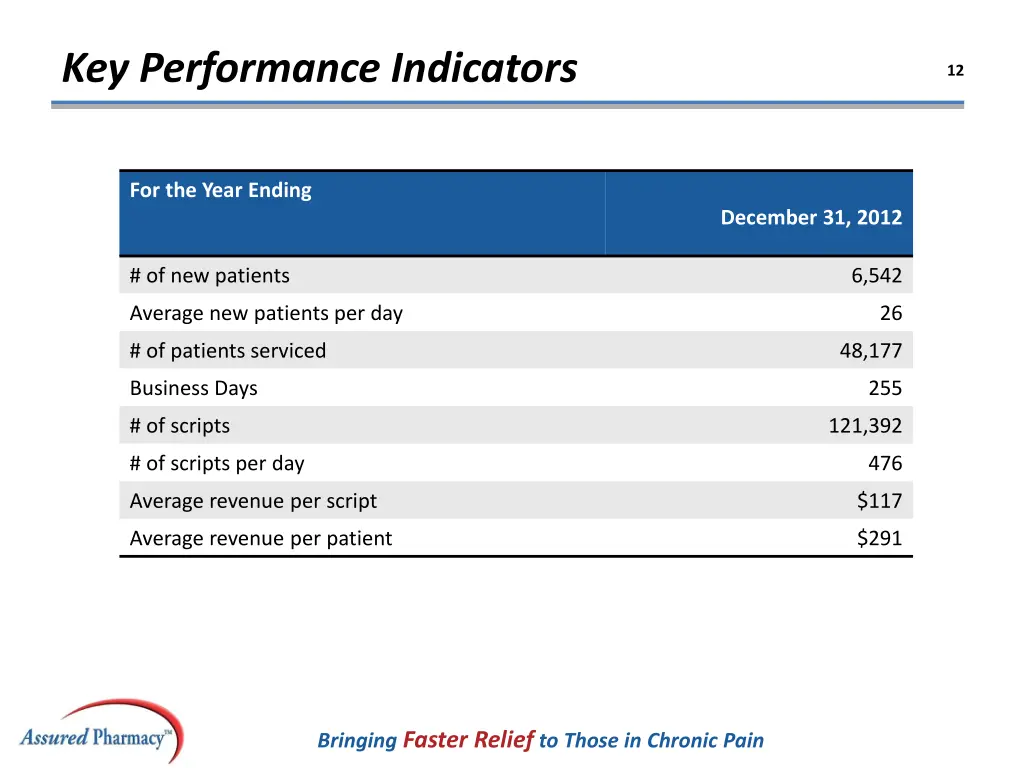Select the $291 revenue per patient value
The width and height of the screenshot is (1024, 768).
879,538
